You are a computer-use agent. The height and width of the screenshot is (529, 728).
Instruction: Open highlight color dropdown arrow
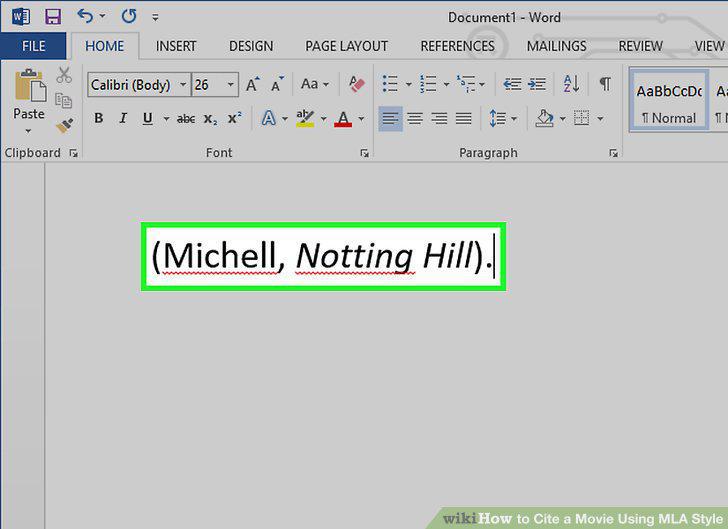point(323,119)
